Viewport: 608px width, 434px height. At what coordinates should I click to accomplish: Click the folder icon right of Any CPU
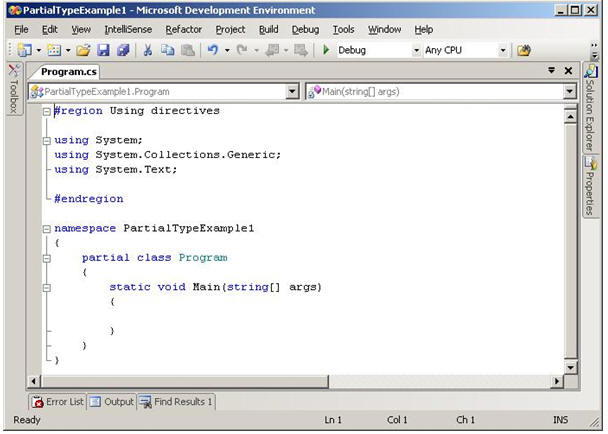click(x=523, y=50)
